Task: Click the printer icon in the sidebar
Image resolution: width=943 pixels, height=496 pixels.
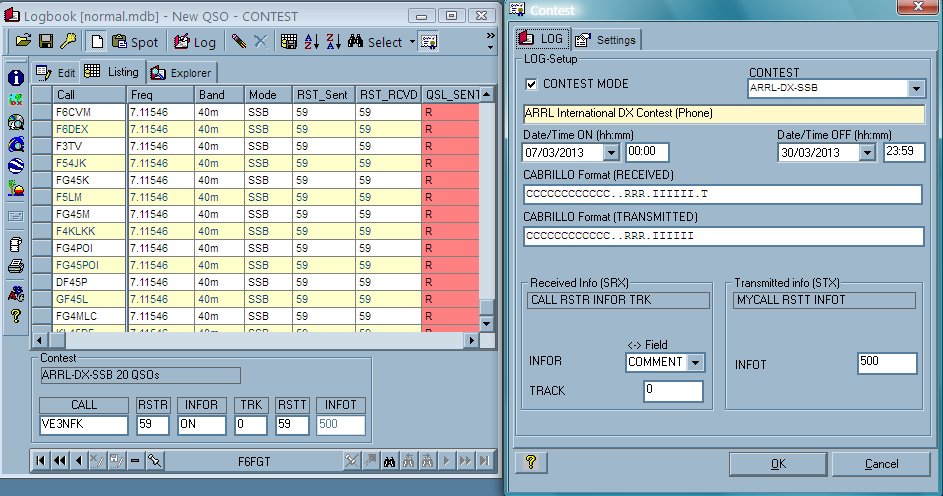Action: coord(16,266)
